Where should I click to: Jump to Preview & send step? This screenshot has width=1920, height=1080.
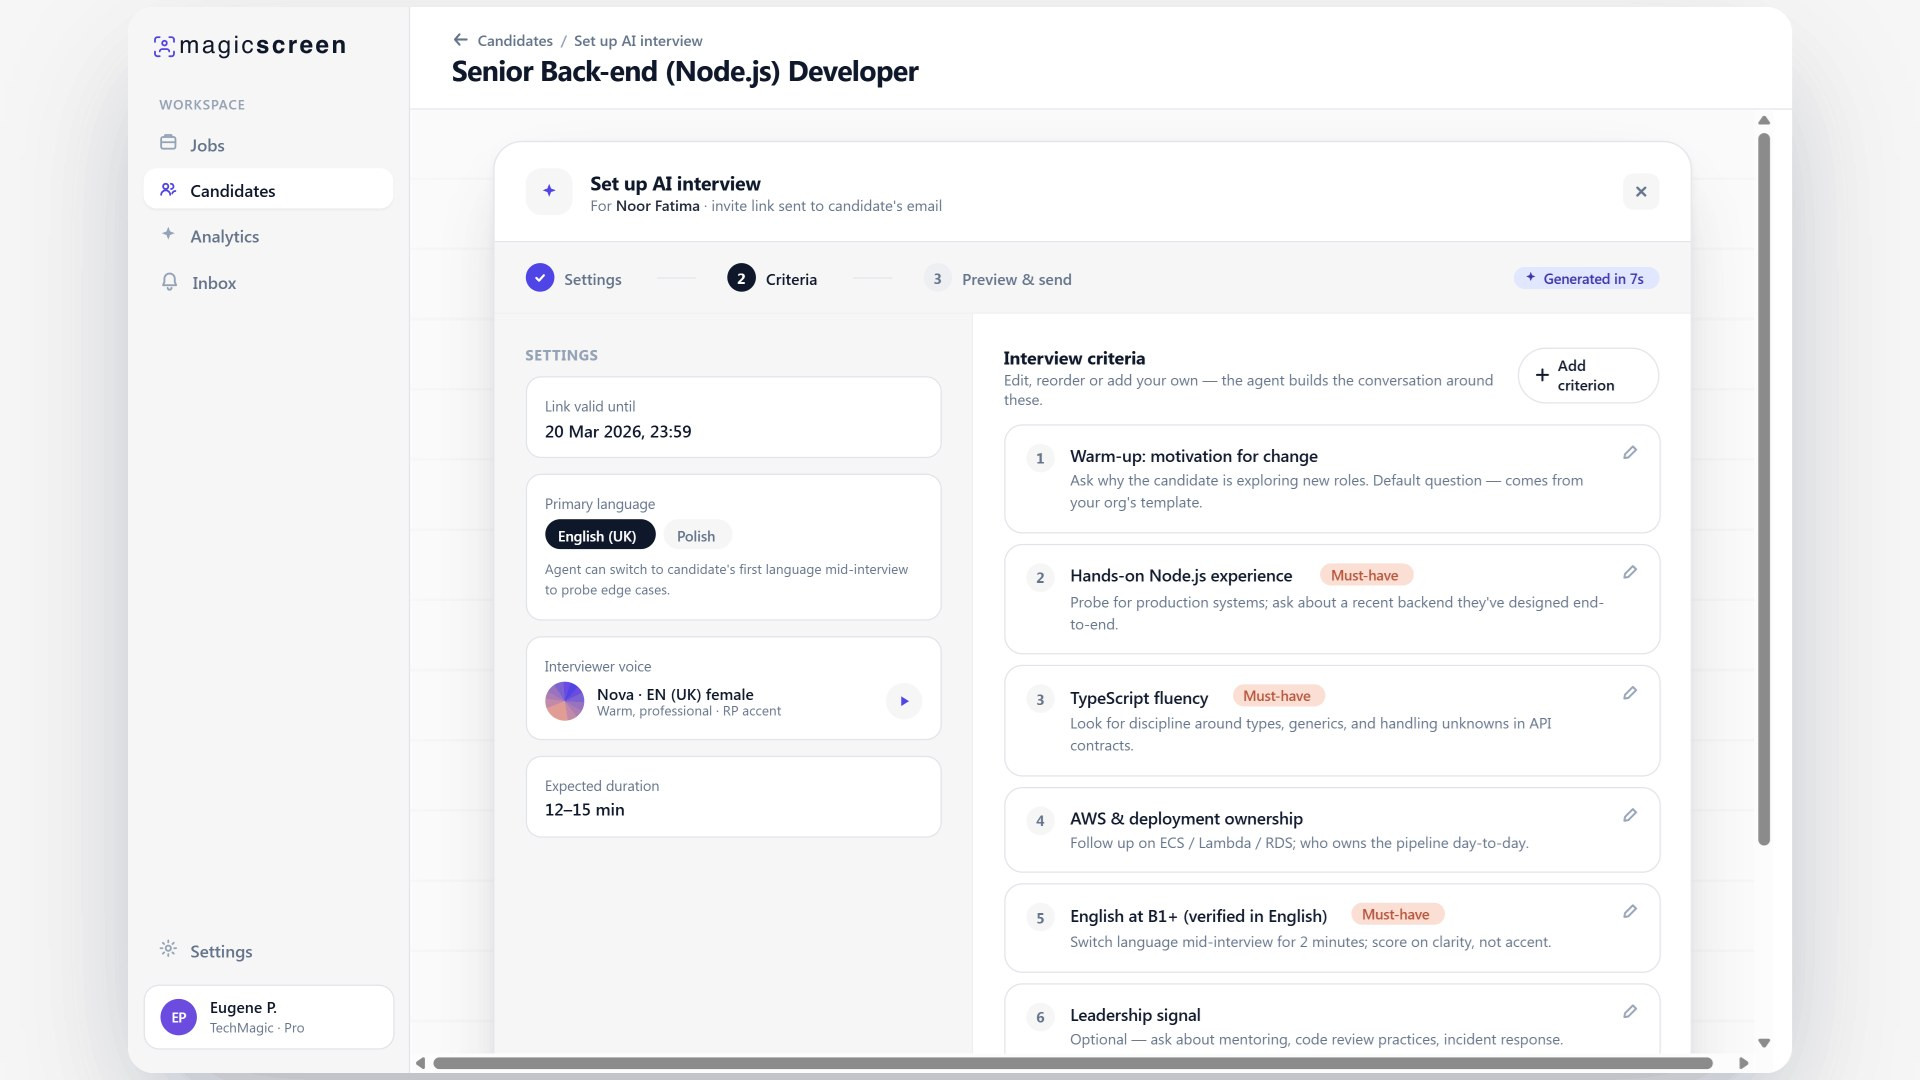998,279
